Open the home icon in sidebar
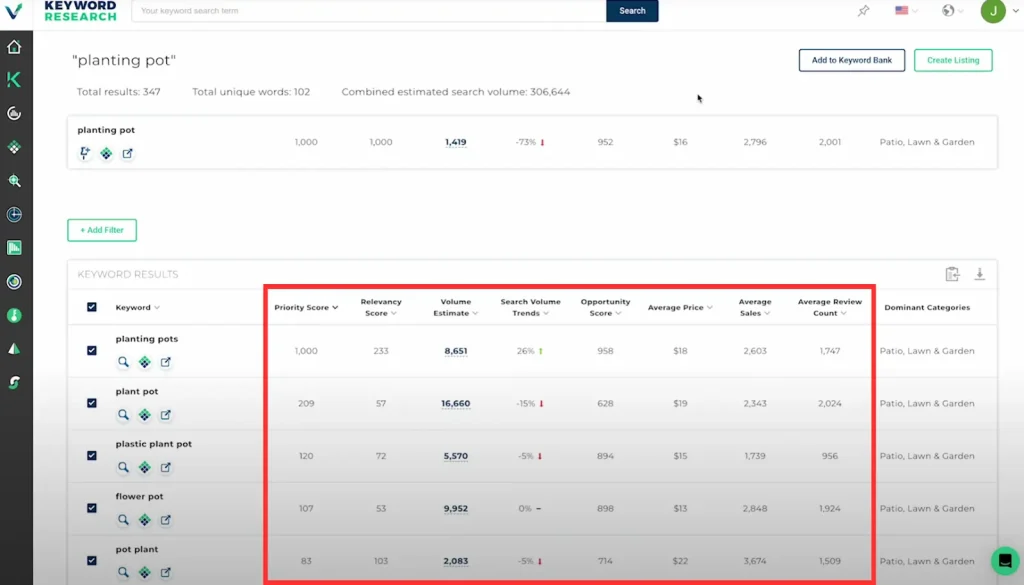 coord(14,47)
